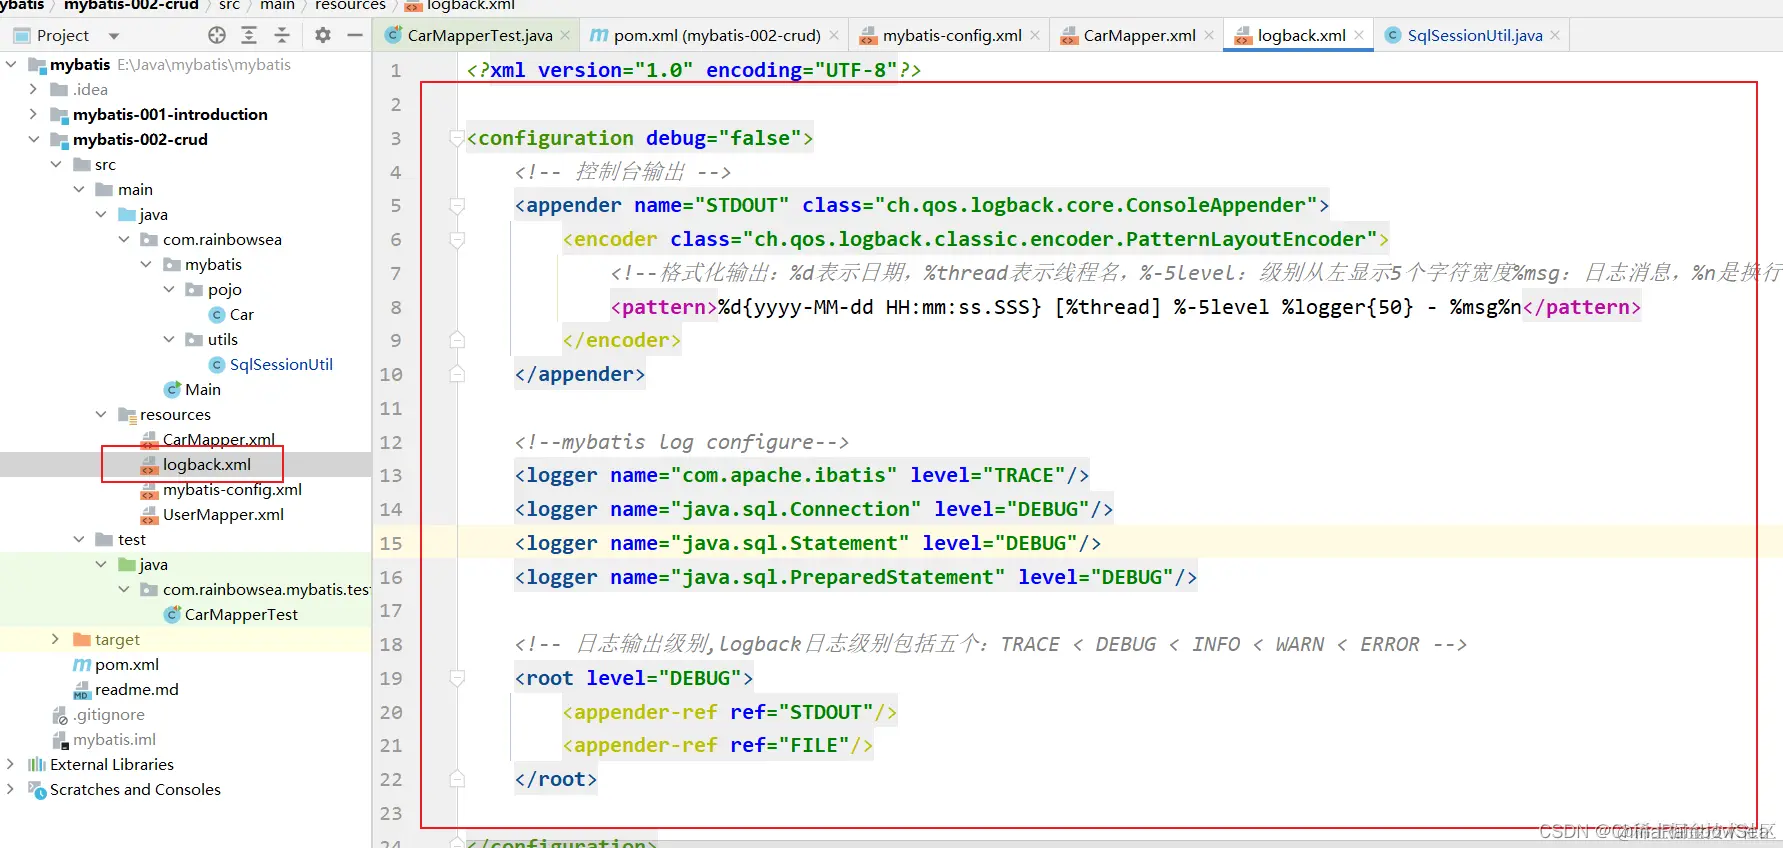This screenshot has height=848, width=1783.
Task: Fold the encoder block at line 6
Action: pos(457,240)
